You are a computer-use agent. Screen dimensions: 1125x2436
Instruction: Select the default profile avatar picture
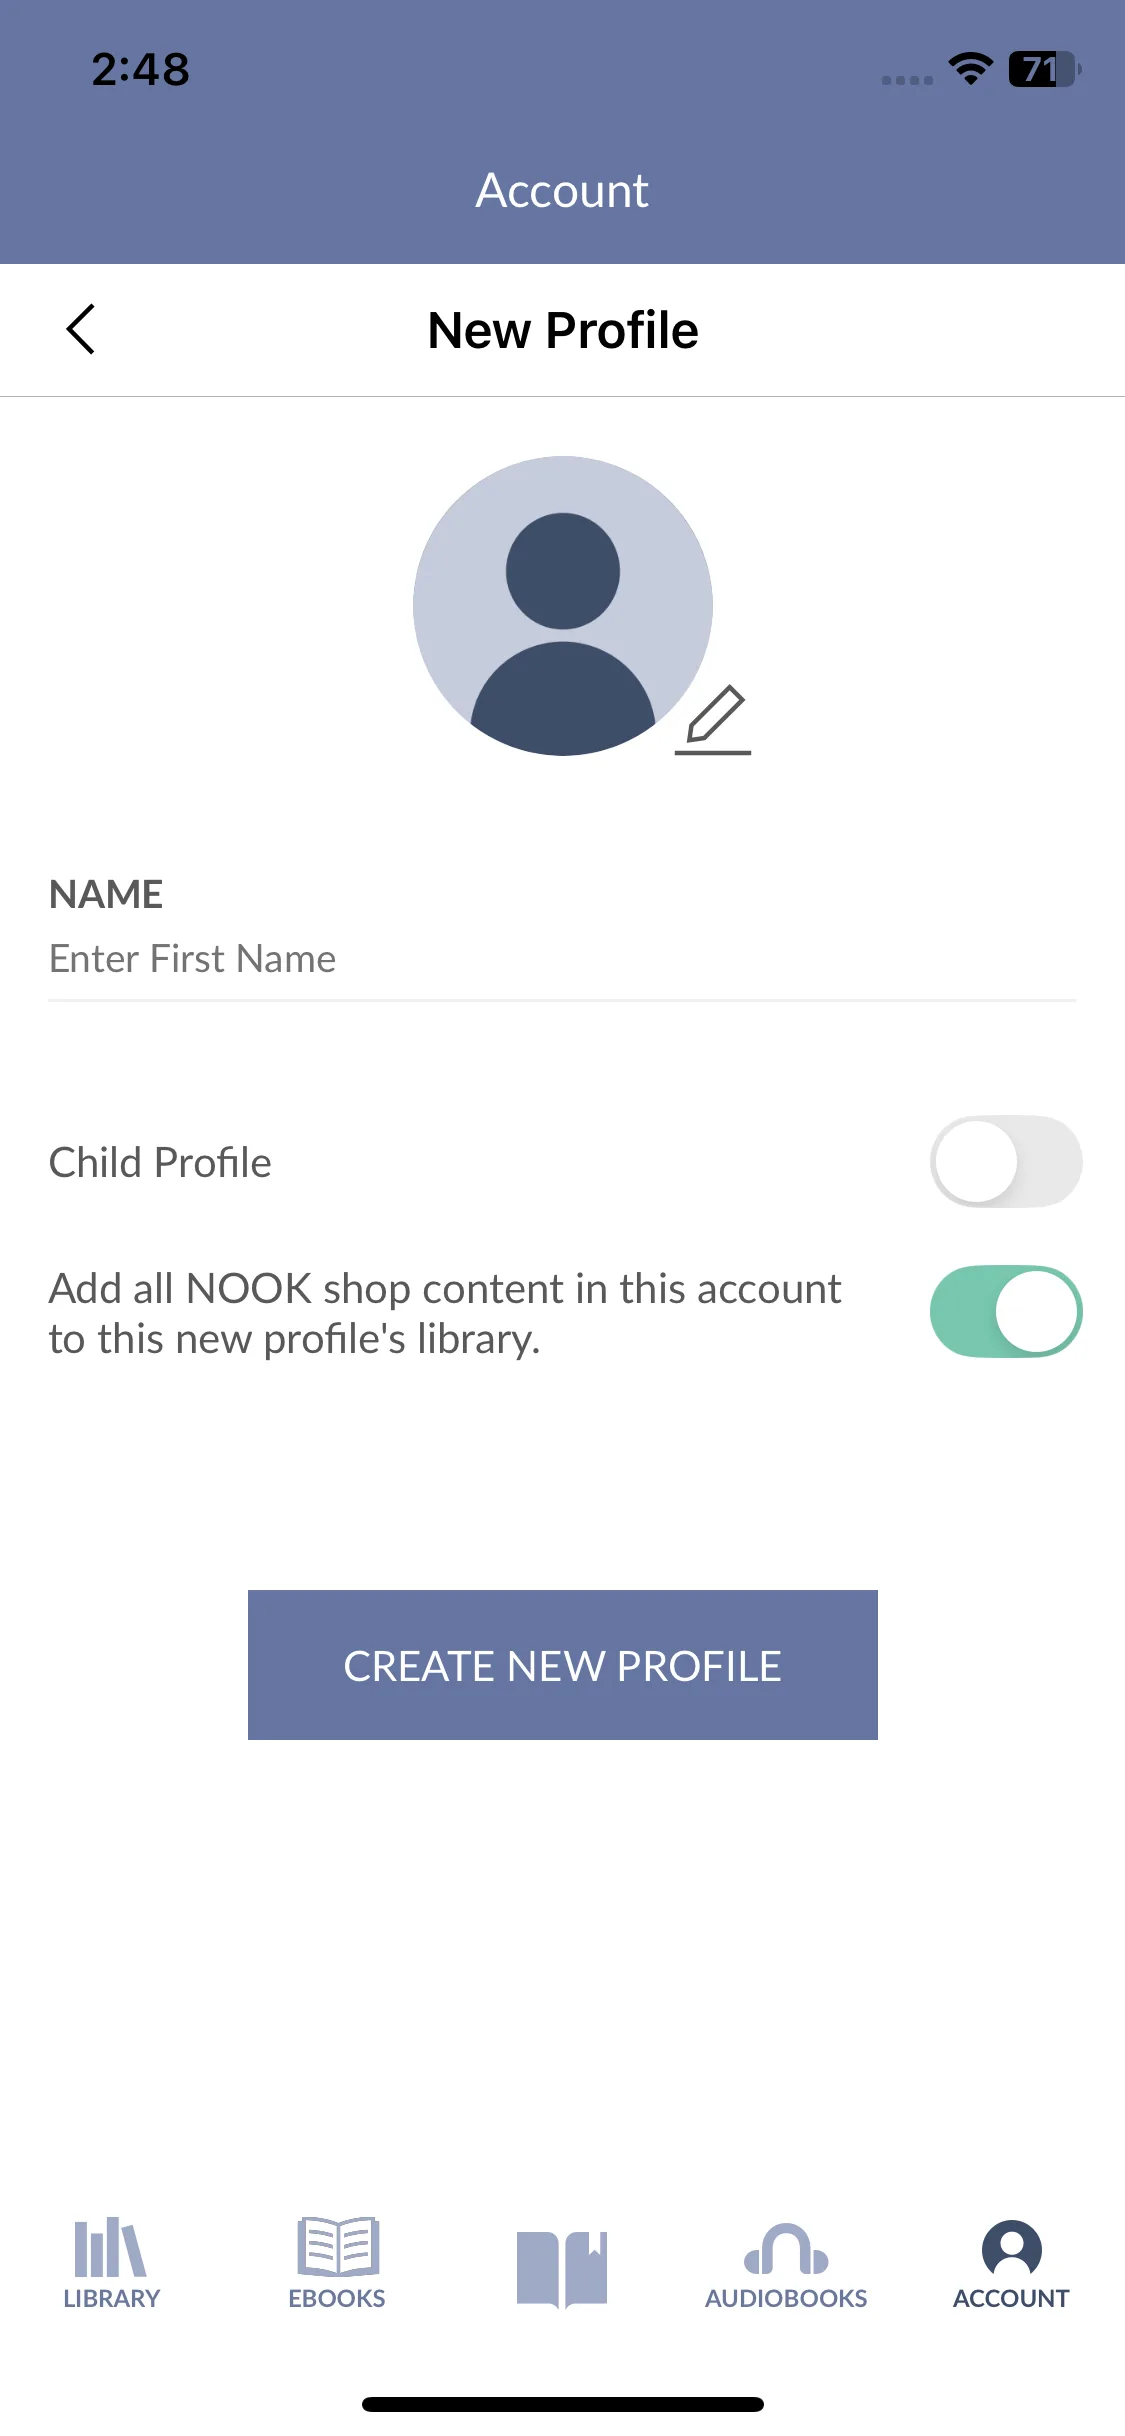click(563, 606)
